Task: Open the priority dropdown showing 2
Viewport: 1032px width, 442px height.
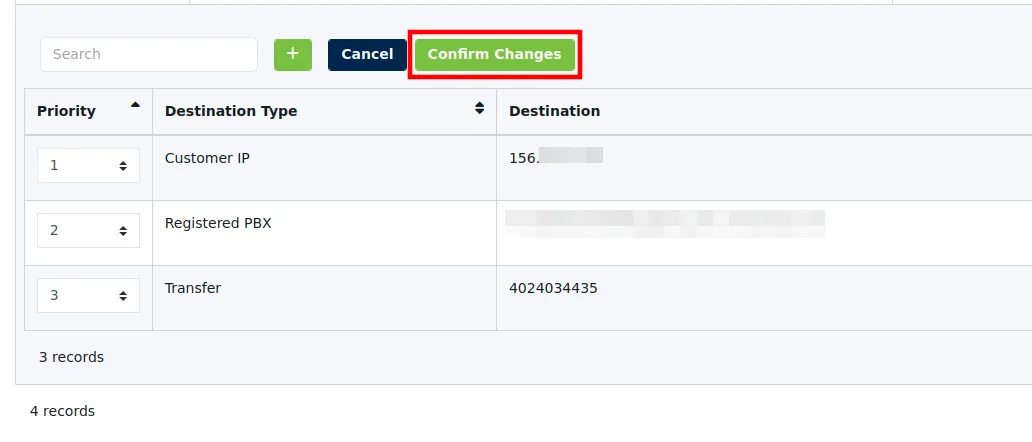Action: (88, 231)
